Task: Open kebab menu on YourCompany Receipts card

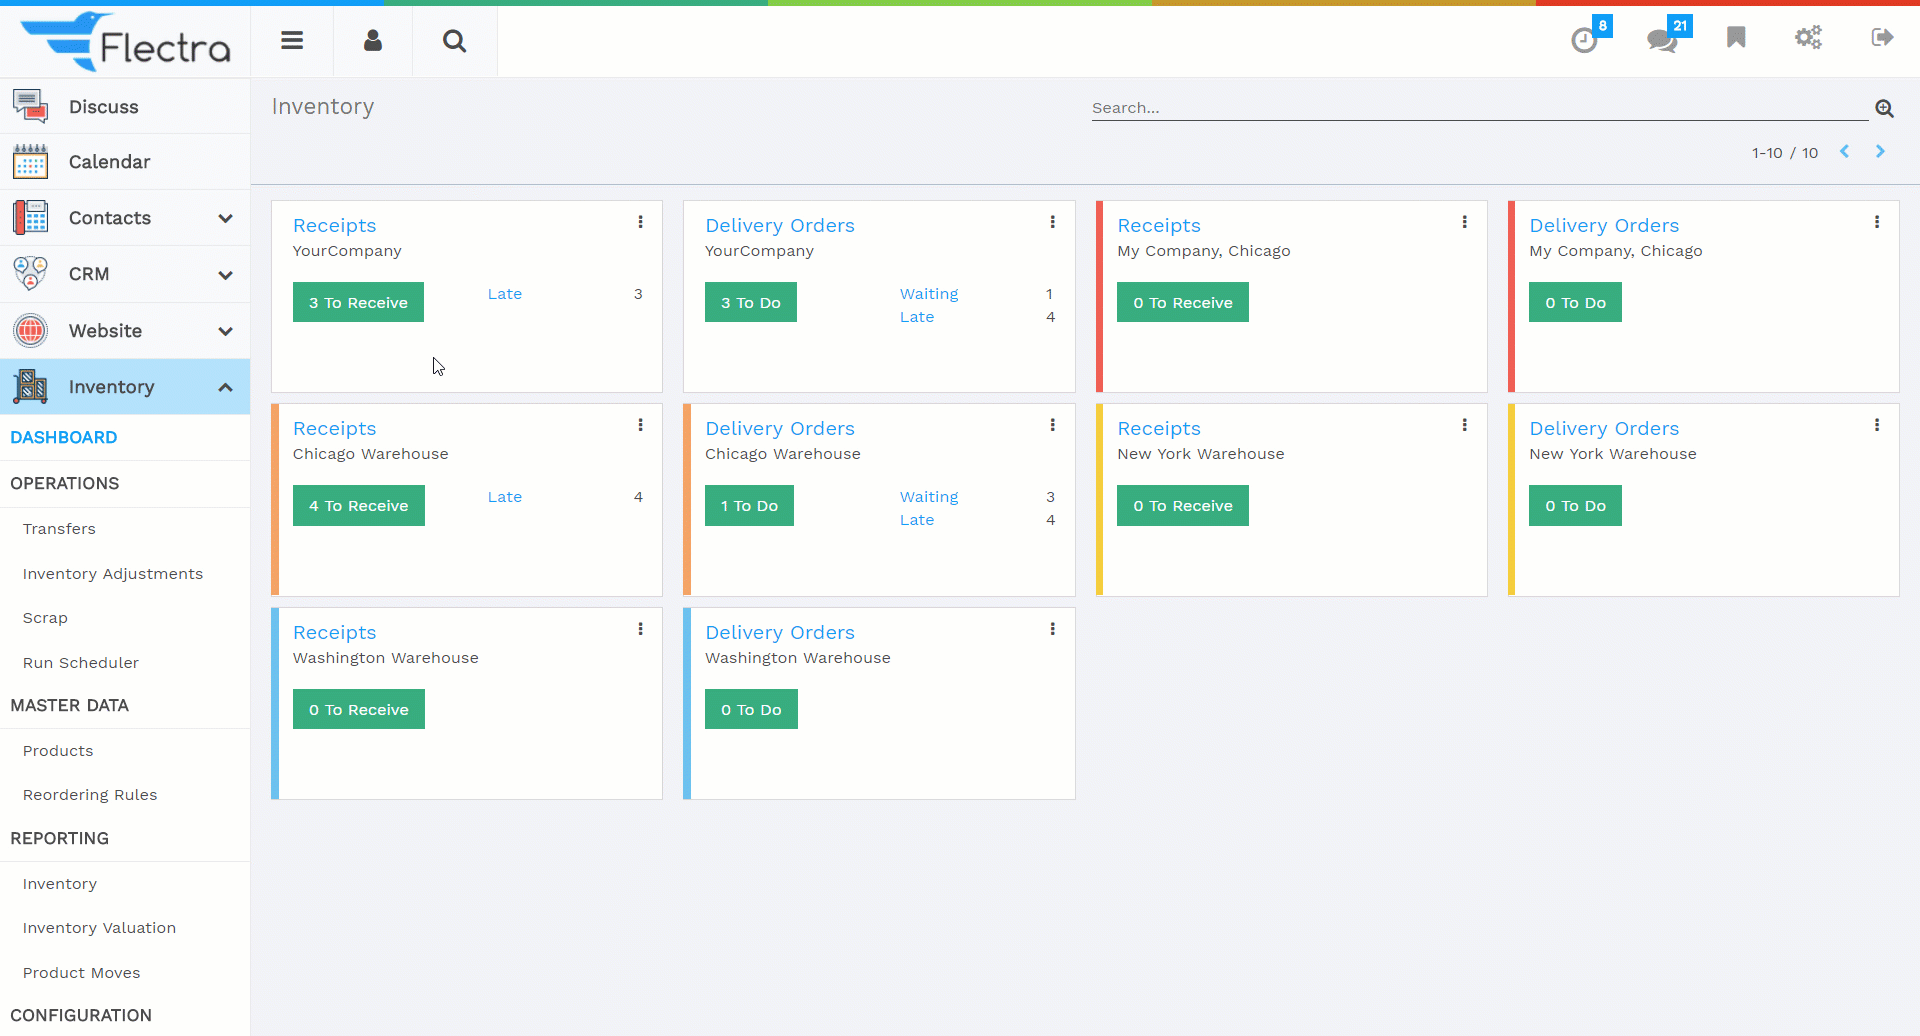Action: 641,222
